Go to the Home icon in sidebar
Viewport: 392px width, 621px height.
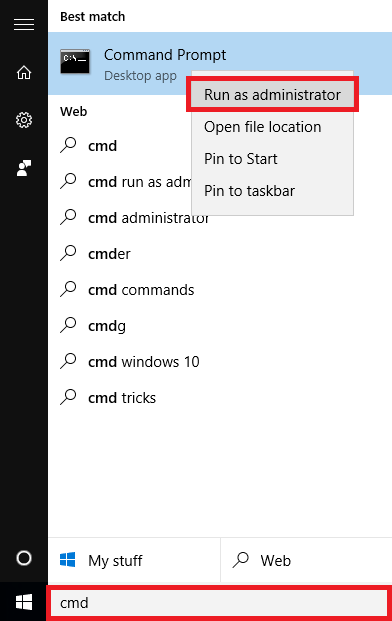24,72
